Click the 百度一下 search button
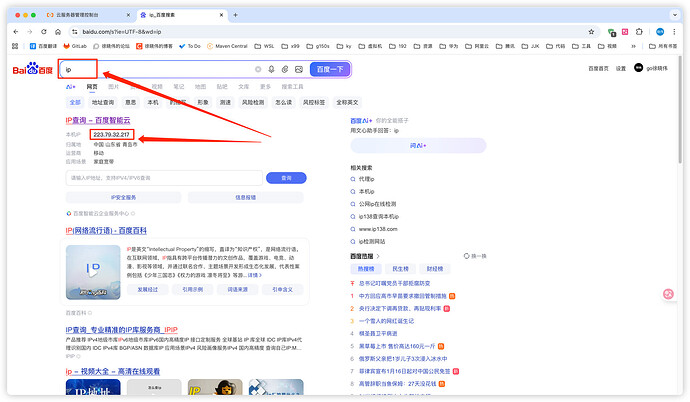Image resolution: width=690 pixels, height=402 pixels. (x=329, y=69)
